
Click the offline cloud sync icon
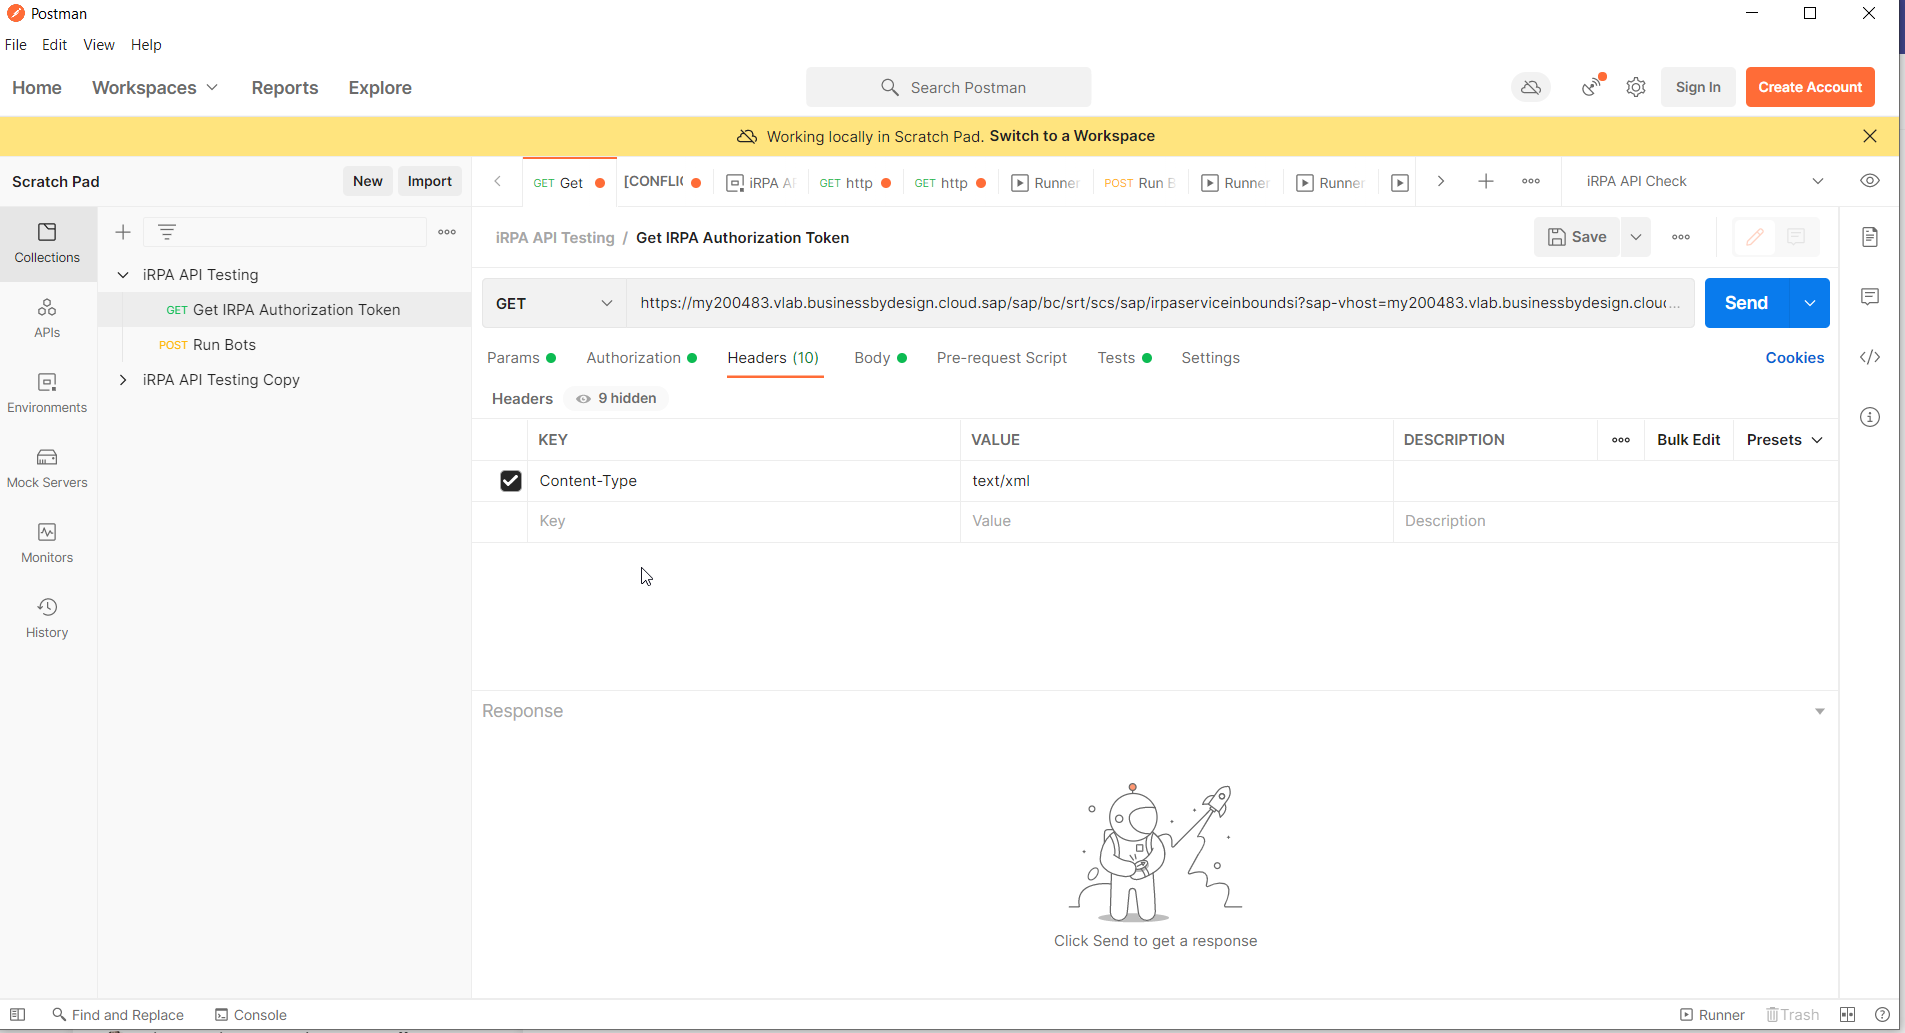click(x=1530, y=88)
